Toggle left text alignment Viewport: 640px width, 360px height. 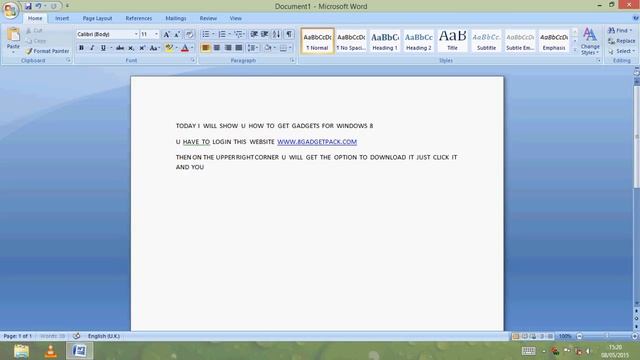(206, 48)
